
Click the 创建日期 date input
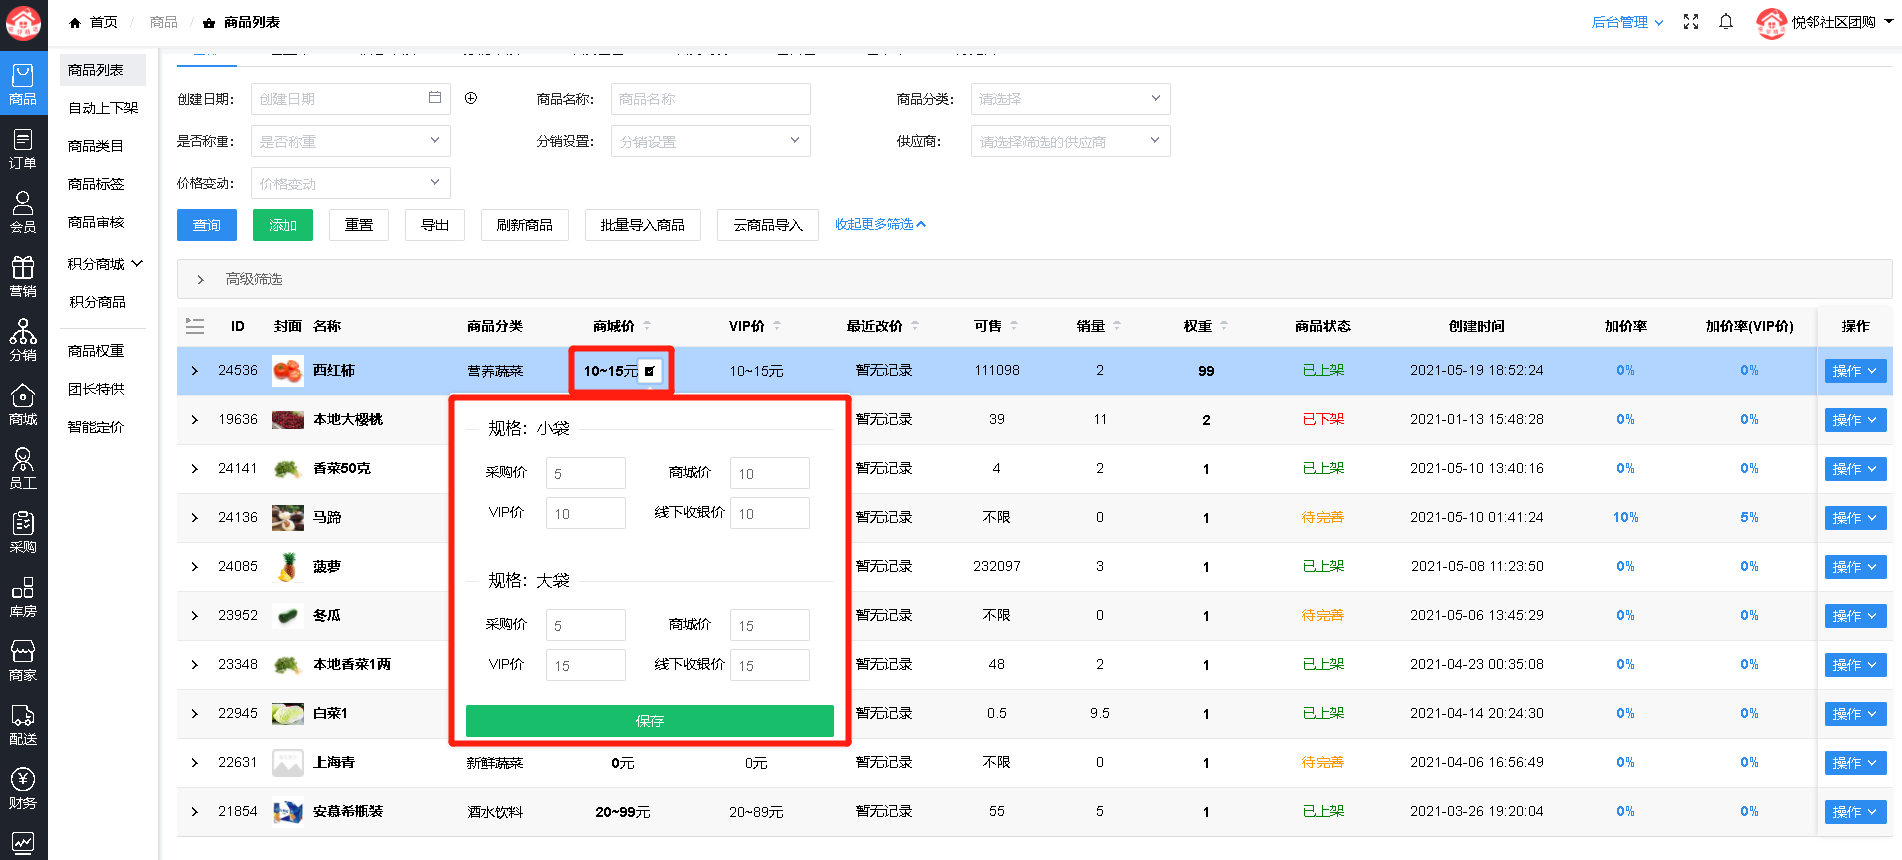point(350,98)
